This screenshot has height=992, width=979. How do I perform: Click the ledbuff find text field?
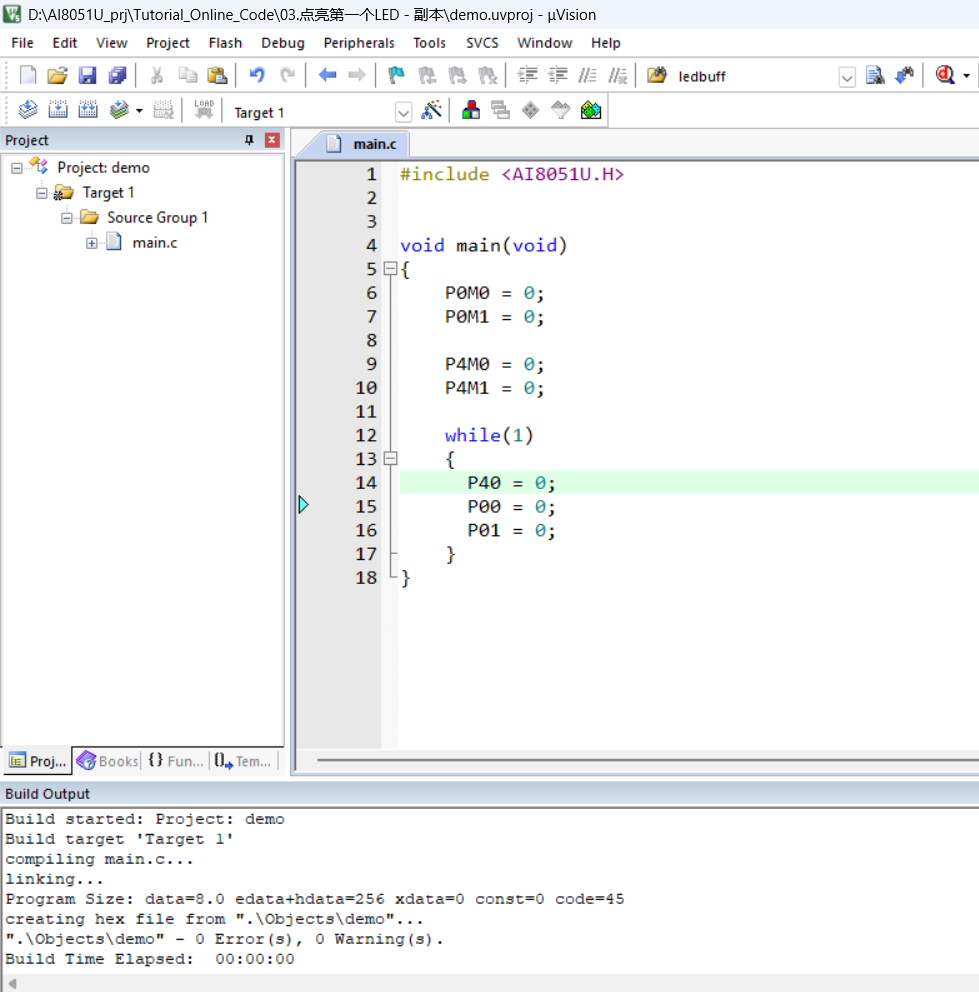pyautogui.click(x=755, y=77)
